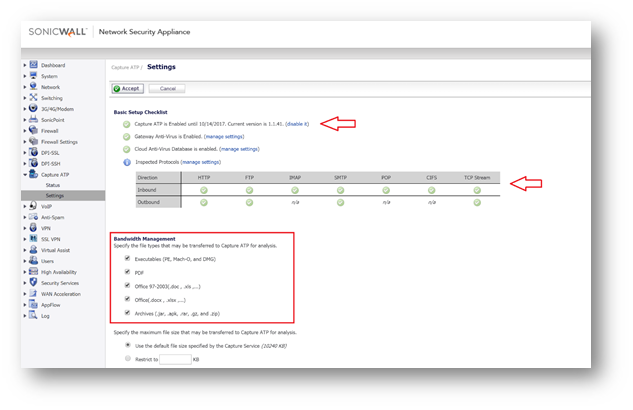633x410 pixels.
Task: Click the 3G/4G/Modem icon
Action: tap(34, 108)
